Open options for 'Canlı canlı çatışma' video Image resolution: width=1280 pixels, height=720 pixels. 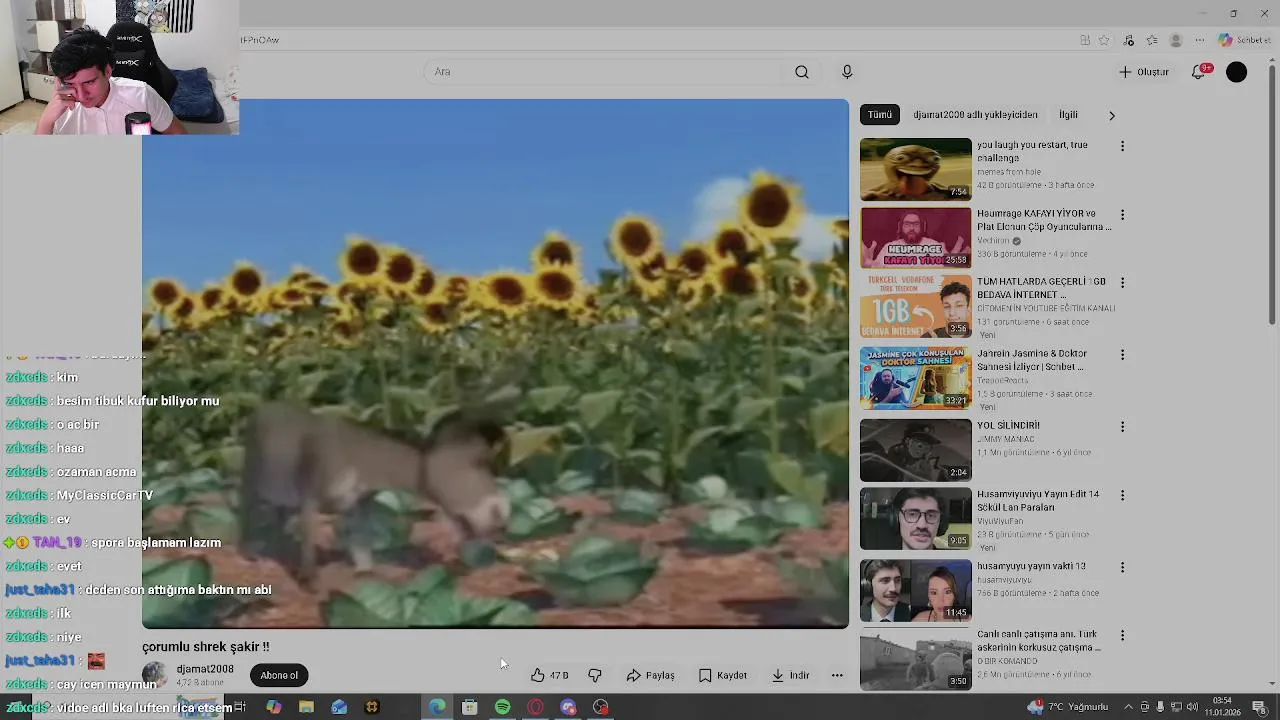tap(1122, 635)
